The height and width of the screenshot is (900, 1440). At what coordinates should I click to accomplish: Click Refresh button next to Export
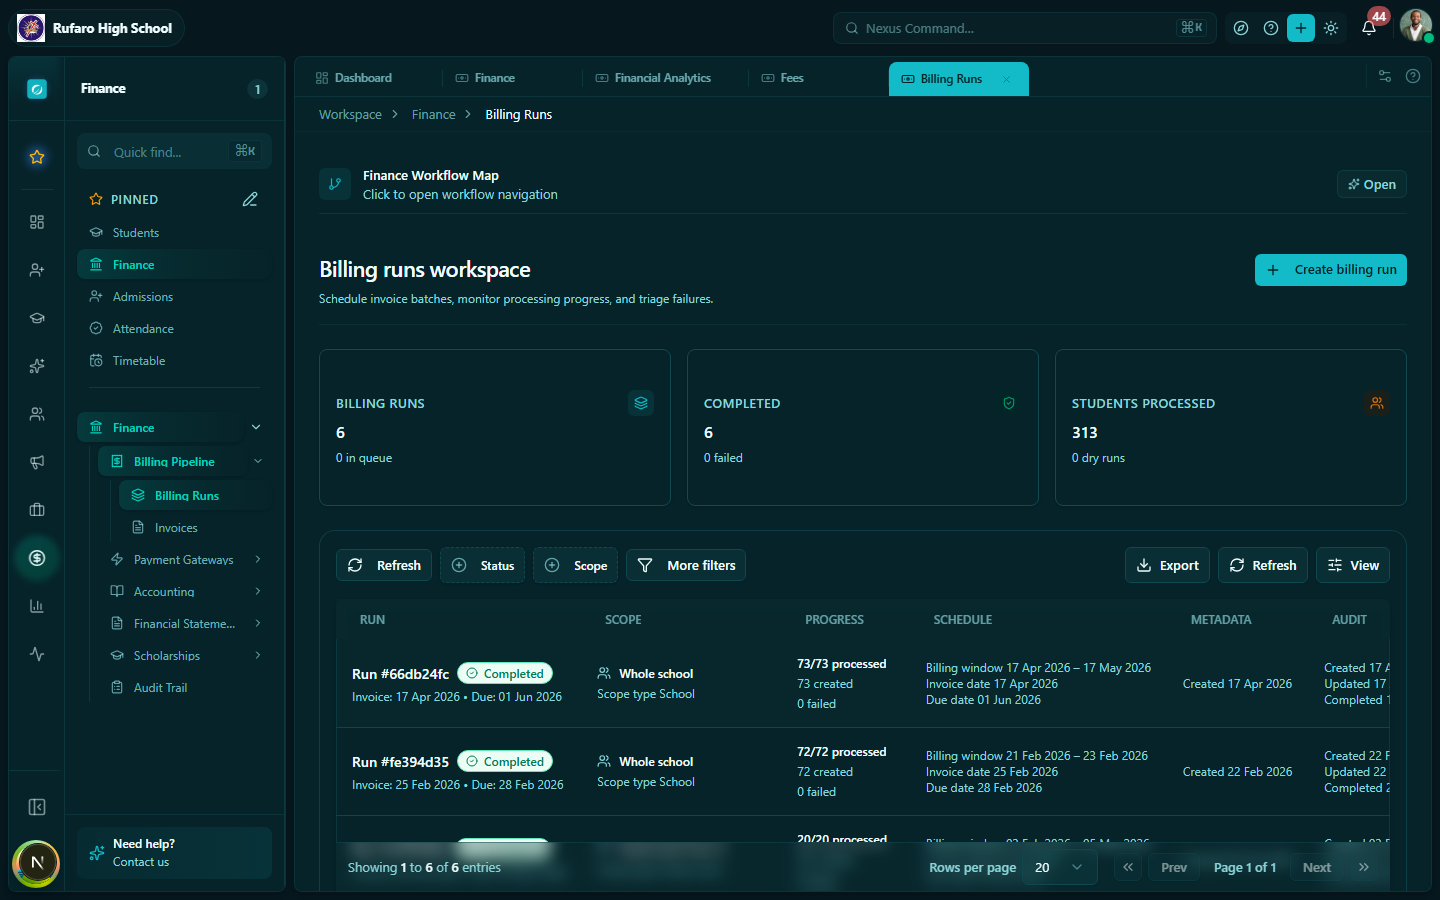[x=1263, y=565]
